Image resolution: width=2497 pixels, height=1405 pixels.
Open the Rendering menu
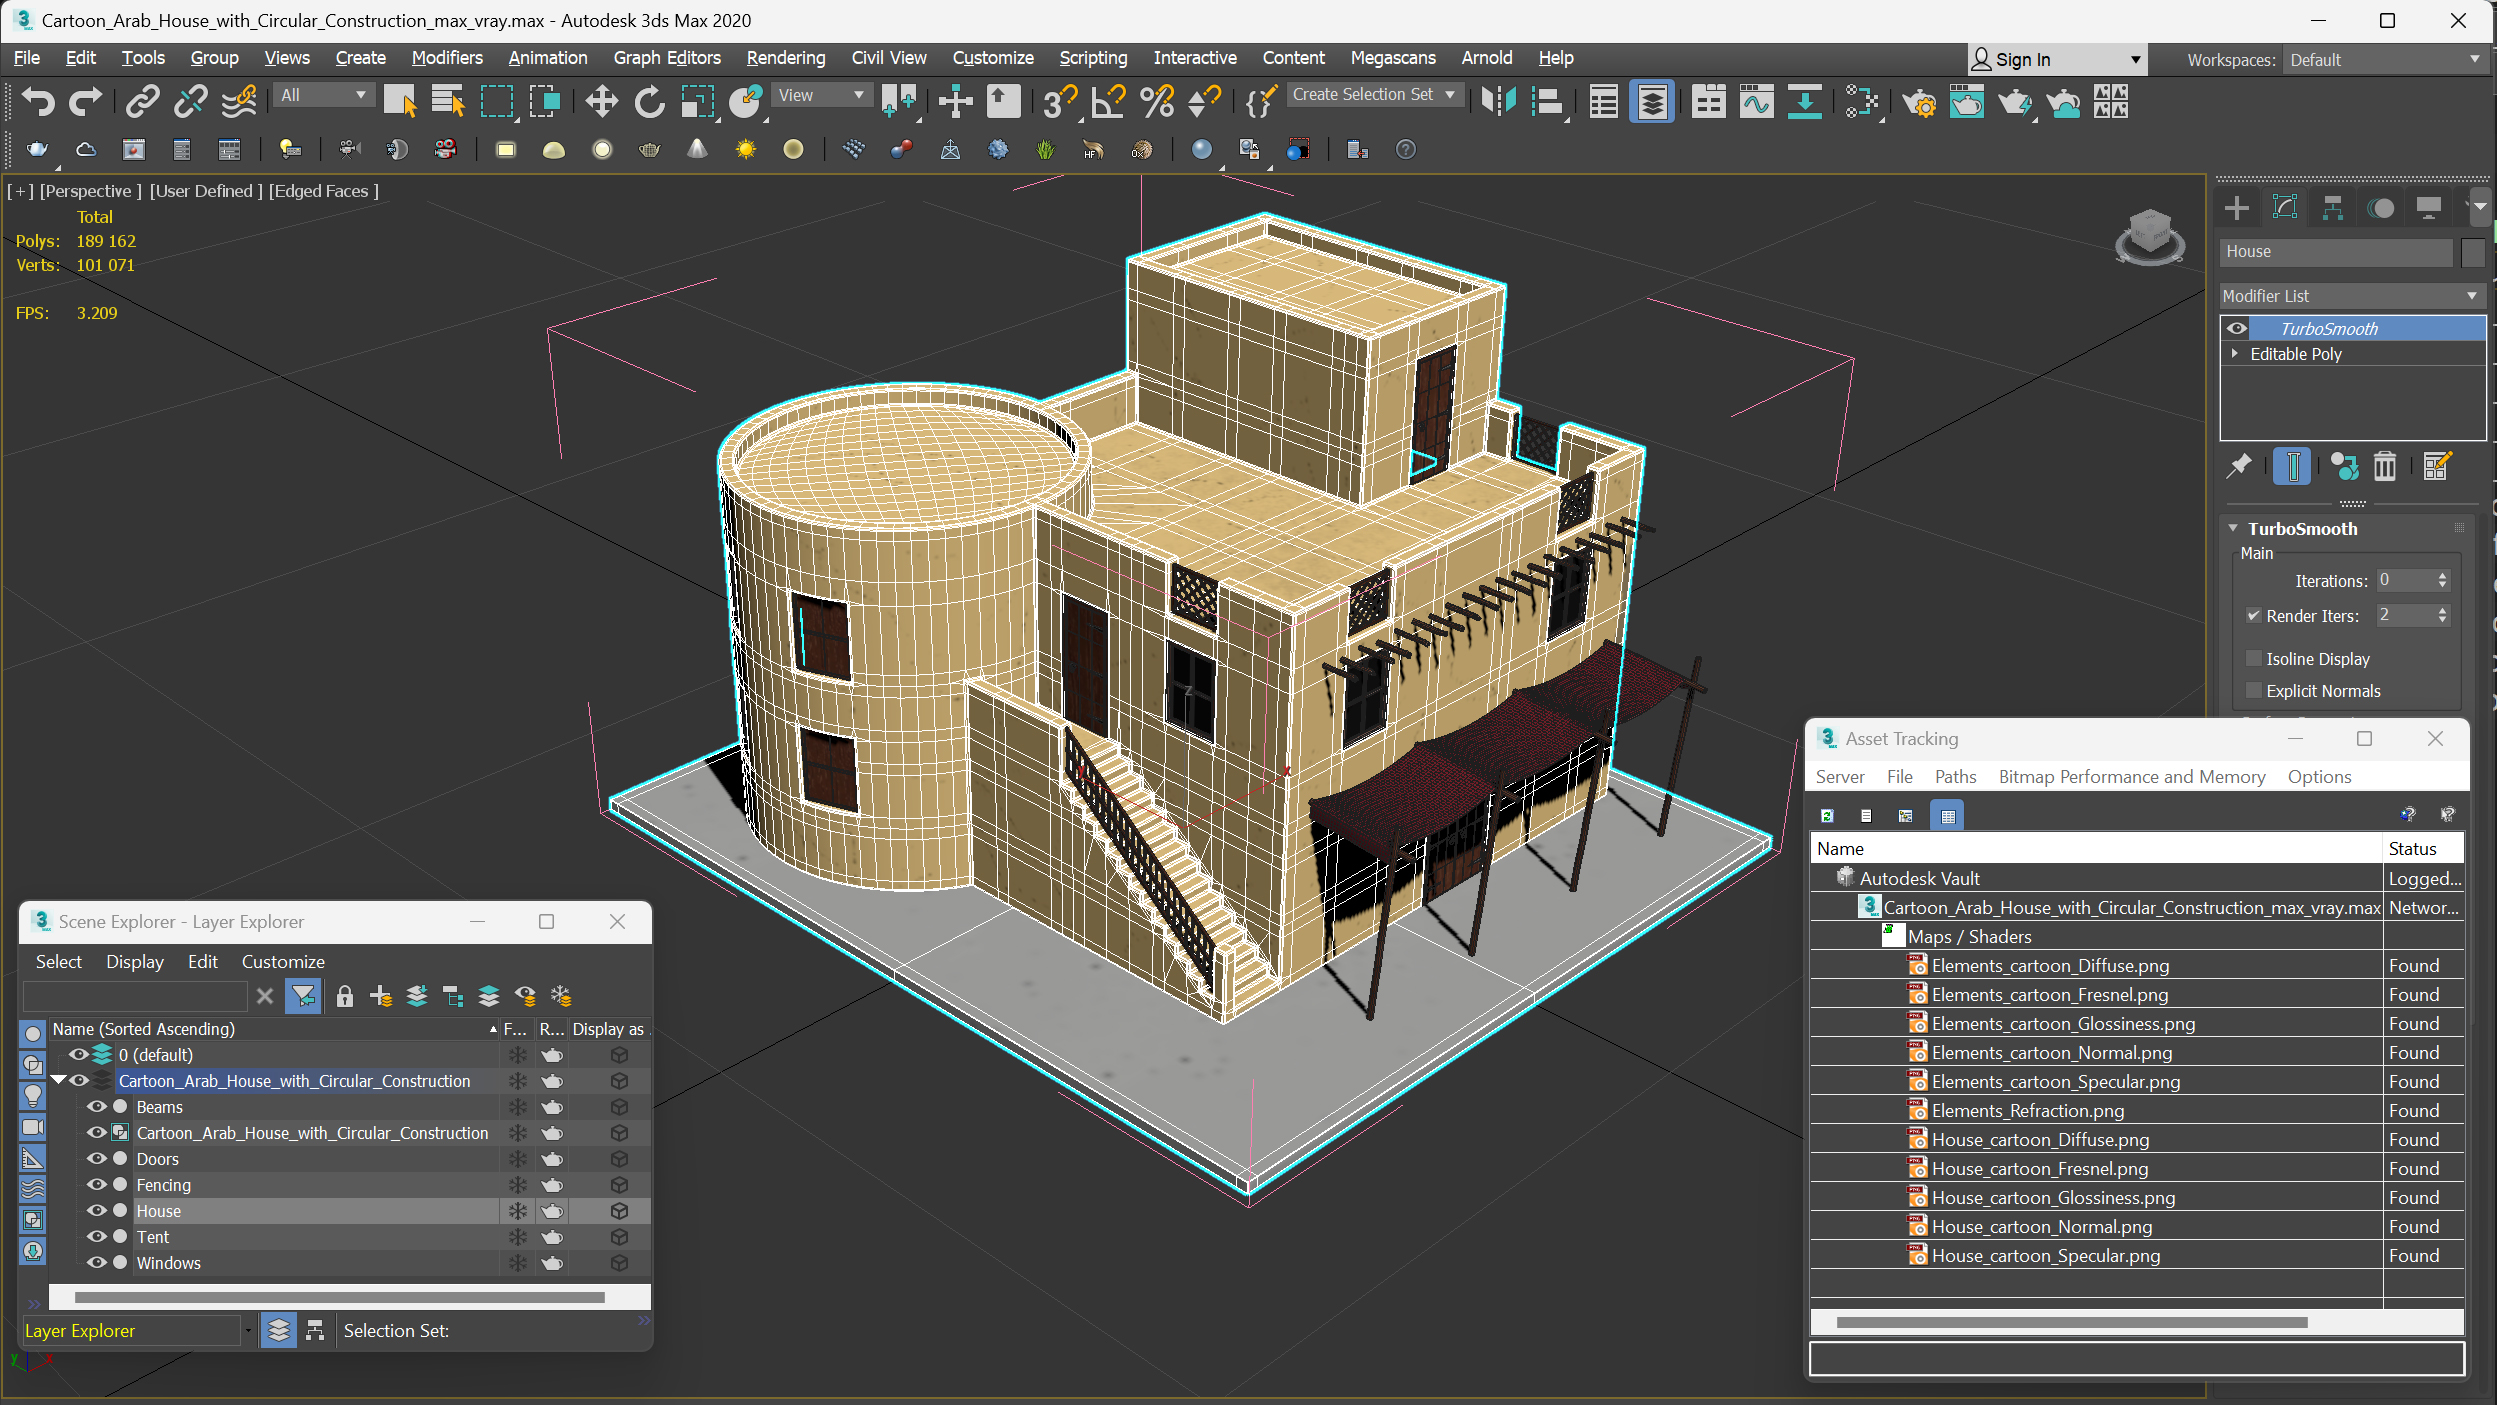pyautogui.click(x=785, y=58)
